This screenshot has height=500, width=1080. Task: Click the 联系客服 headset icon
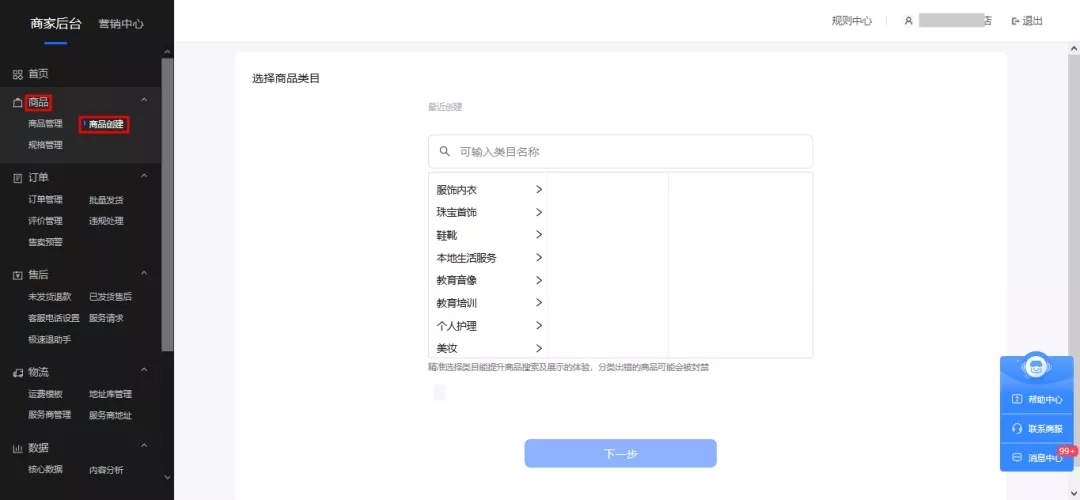click(x=1017, y=428)
